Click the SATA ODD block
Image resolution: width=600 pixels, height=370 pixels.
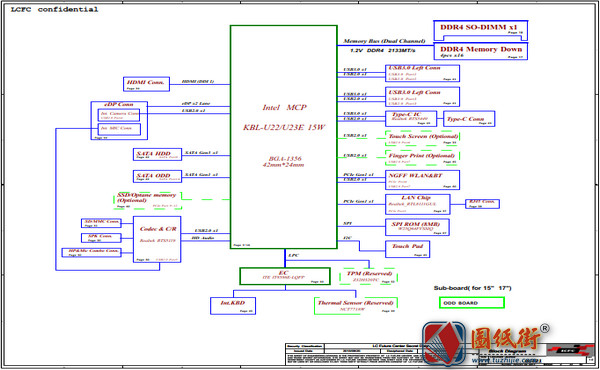pyautogui.click(x=157, y=176)
